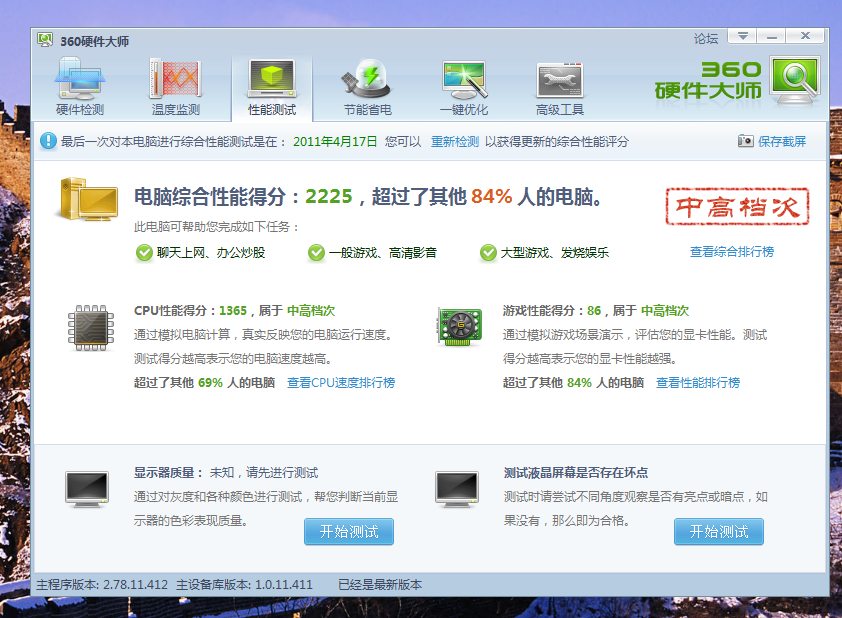Screen dimensions: 842x618
Task: Click the camera icon beside 保存截屏
Action: pos(745,142)
